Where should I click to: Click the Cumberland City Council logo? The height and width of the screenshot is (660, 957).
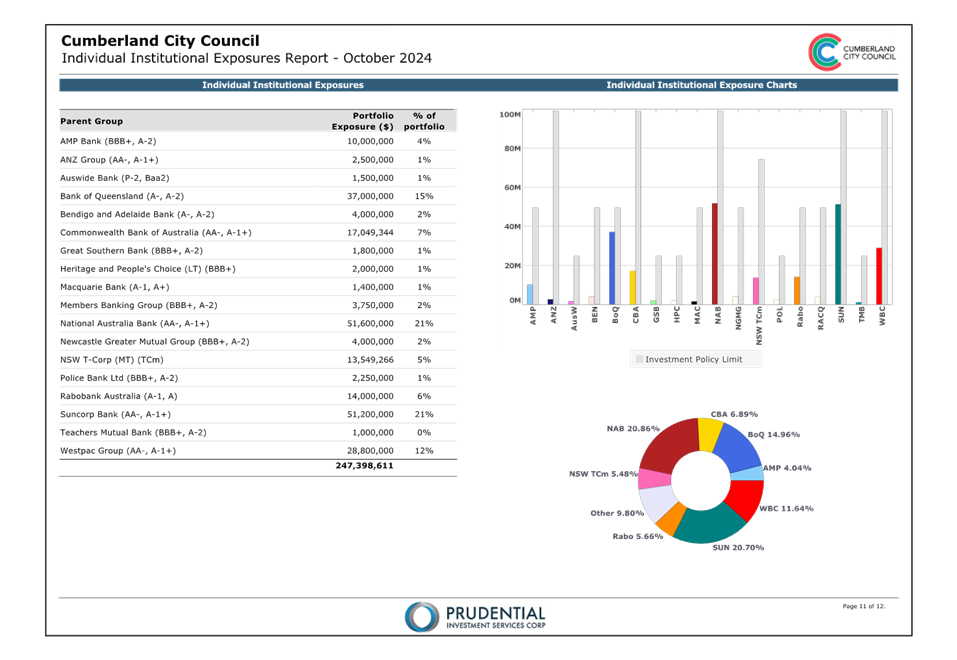tap(852, 52)
